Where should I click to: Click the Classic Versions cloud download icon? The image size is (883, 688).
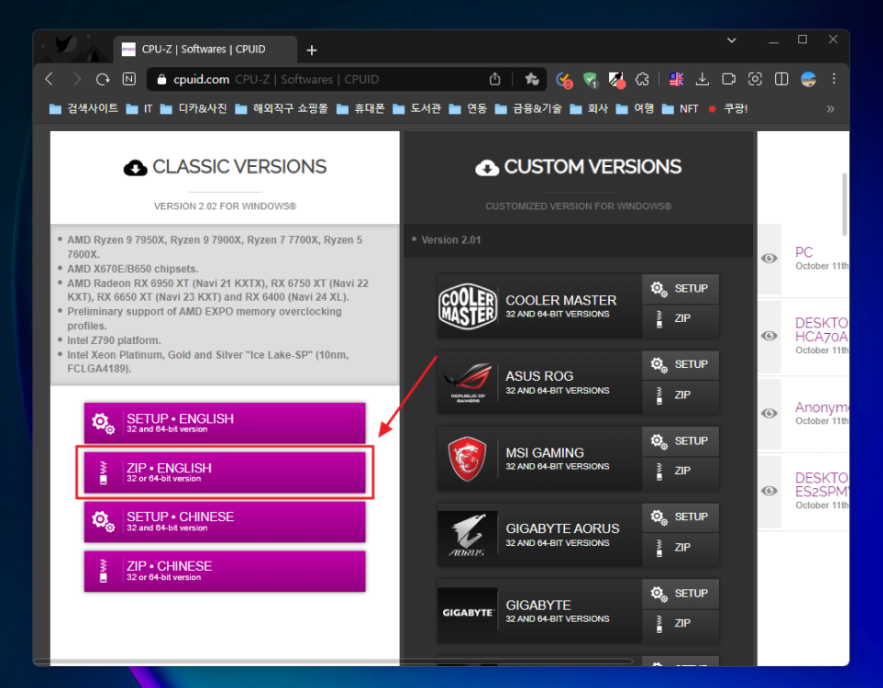tap(135, 167)
